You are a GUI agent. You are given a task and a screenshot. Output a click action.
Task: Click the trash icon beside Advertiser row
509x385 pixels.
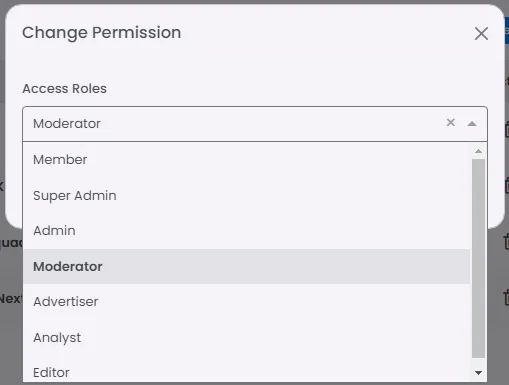point(507,297)
